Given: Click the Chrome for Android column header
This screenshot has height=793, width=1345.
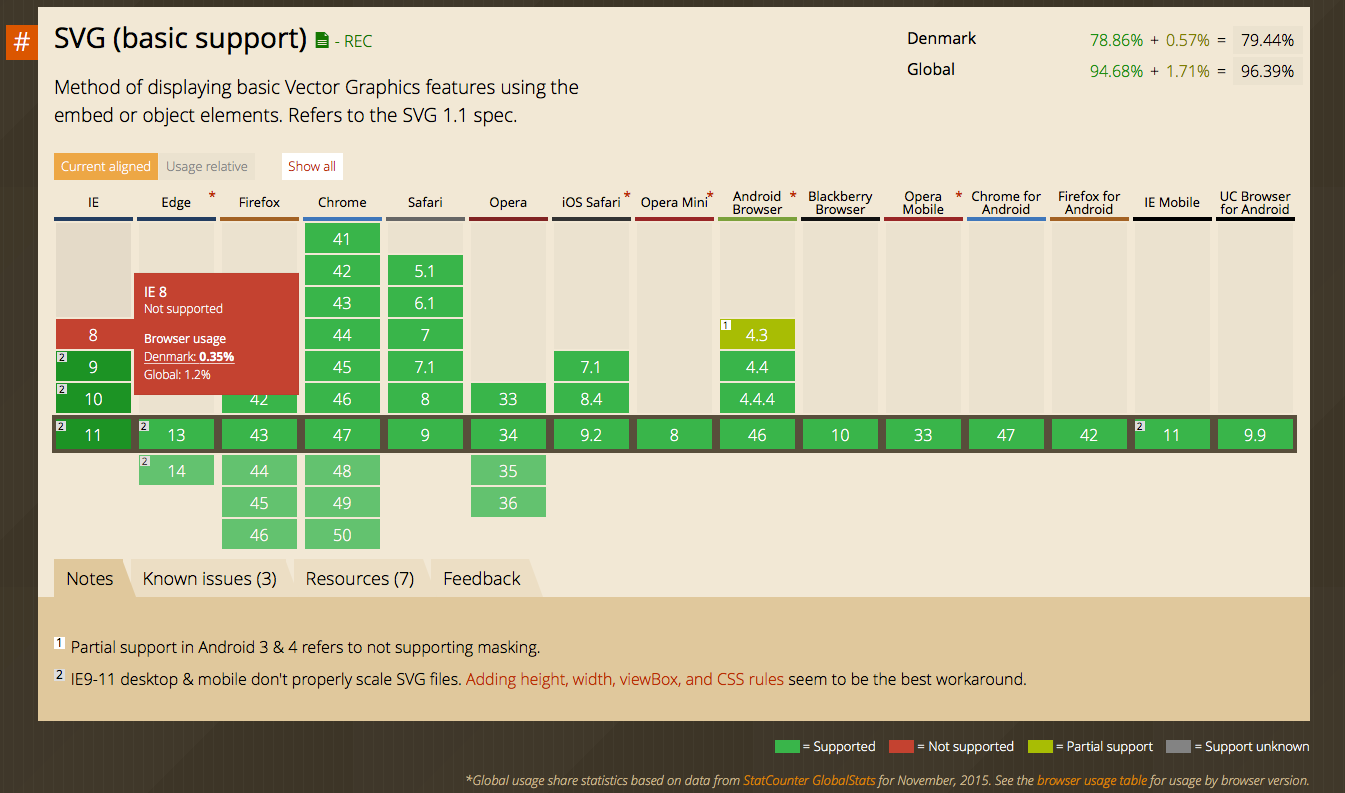Looking at the screenshot, I should click(x=1006, y=203).
